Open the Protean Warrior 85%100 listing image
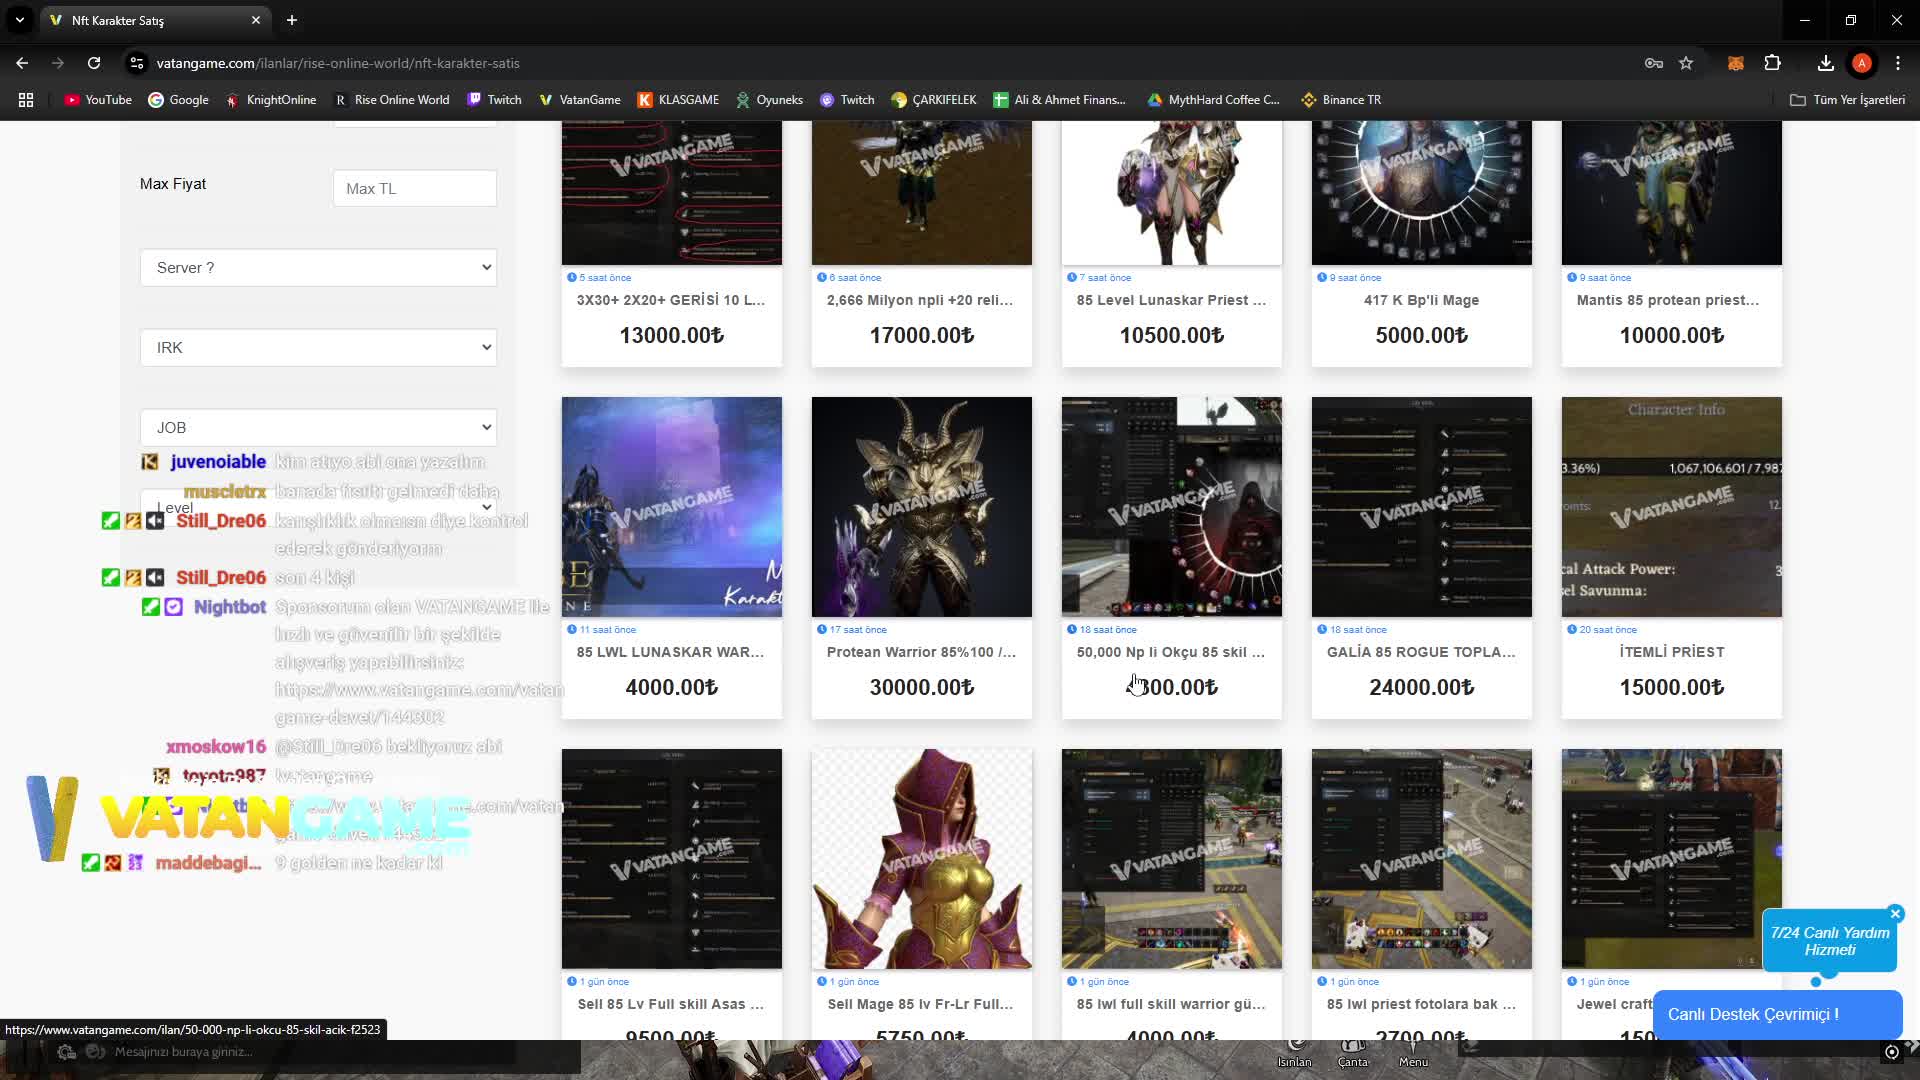This screenshot has height=1080, width=1920. tap(922, 507)
